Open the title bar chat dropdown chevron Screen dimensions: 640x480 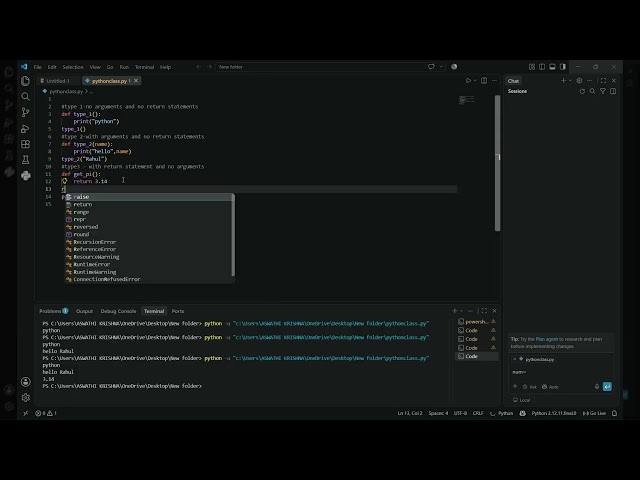pyautogui.click(x=441, y=67)
